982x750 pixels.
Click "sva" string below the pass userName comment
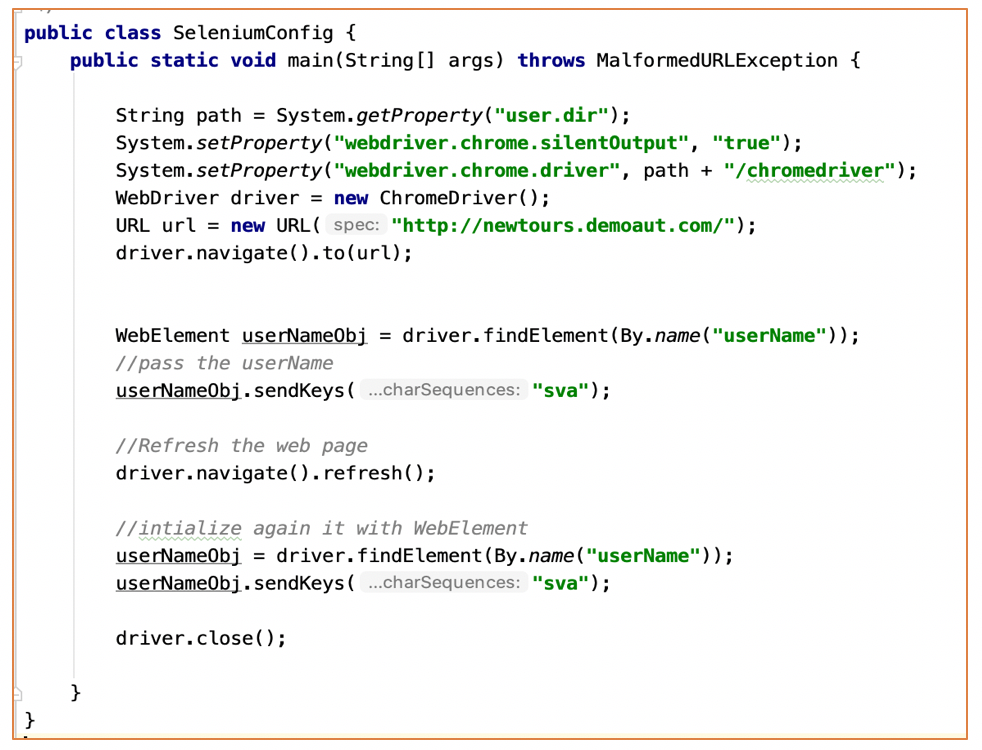561,391
